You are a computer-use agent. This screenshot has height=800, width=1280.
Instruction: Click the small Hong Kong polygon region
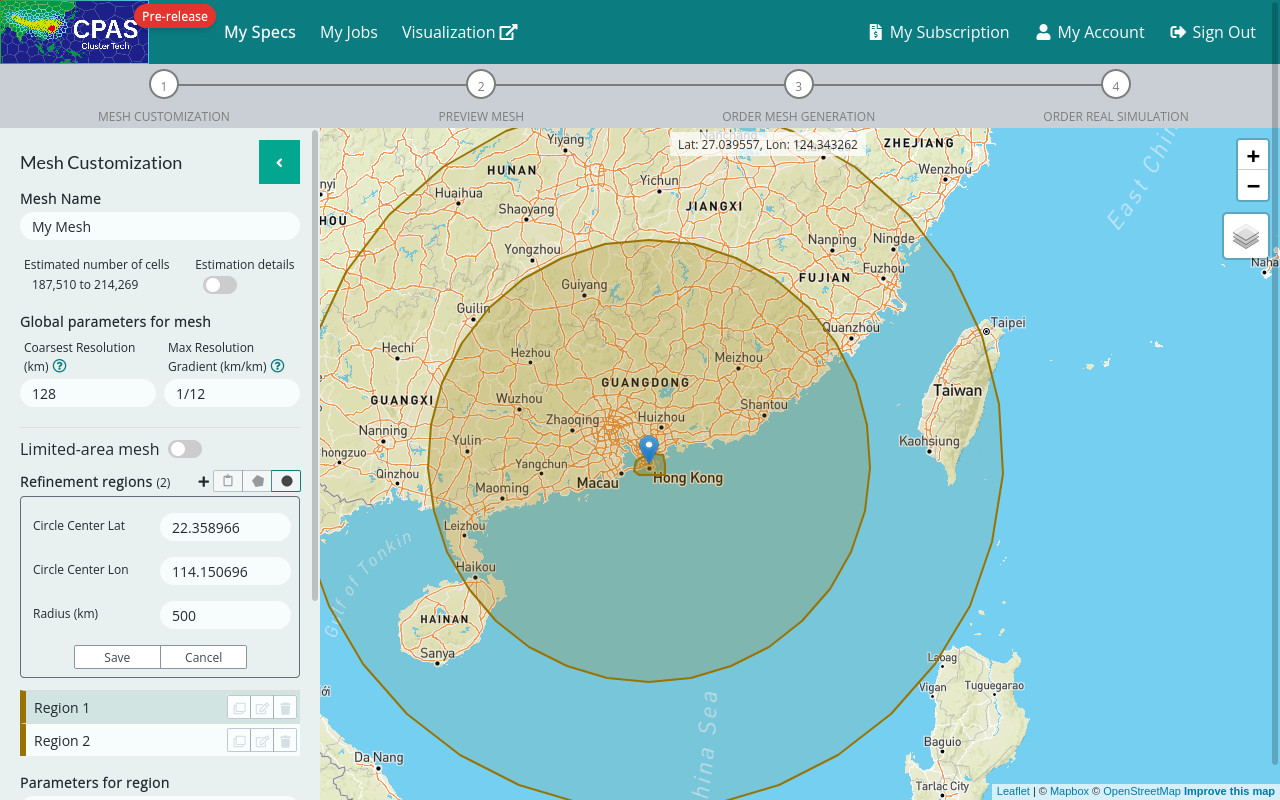click(x=650, y=466)
